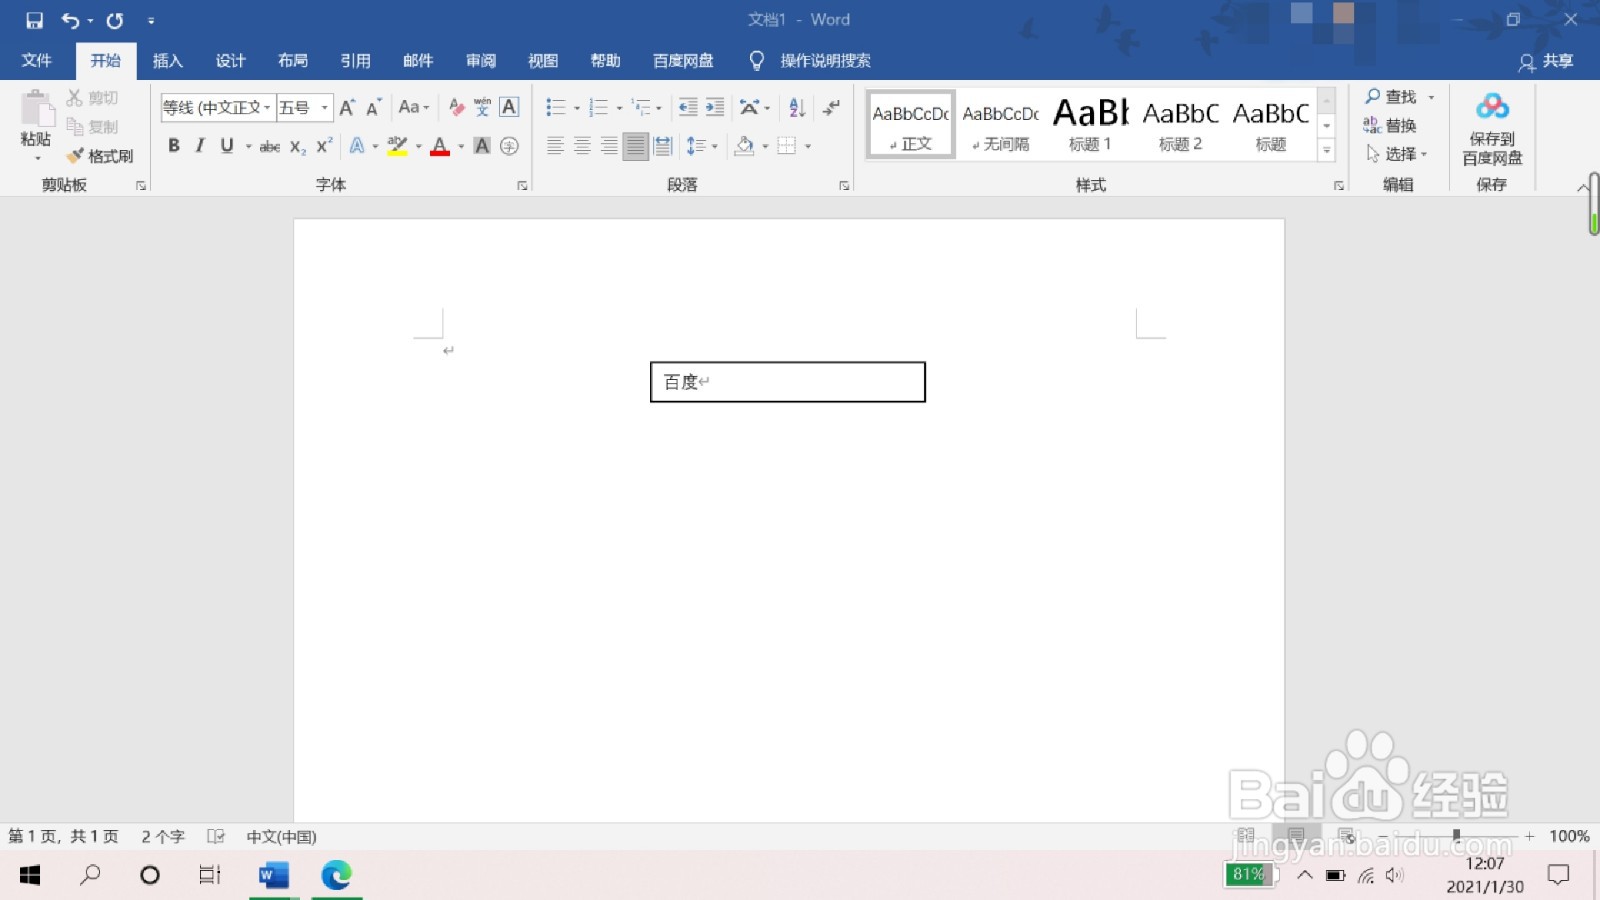The height and width of the screenshot is (900, 1600).
Task: Click 中文(中国) language in status bar
Action: tap(281, 837)
